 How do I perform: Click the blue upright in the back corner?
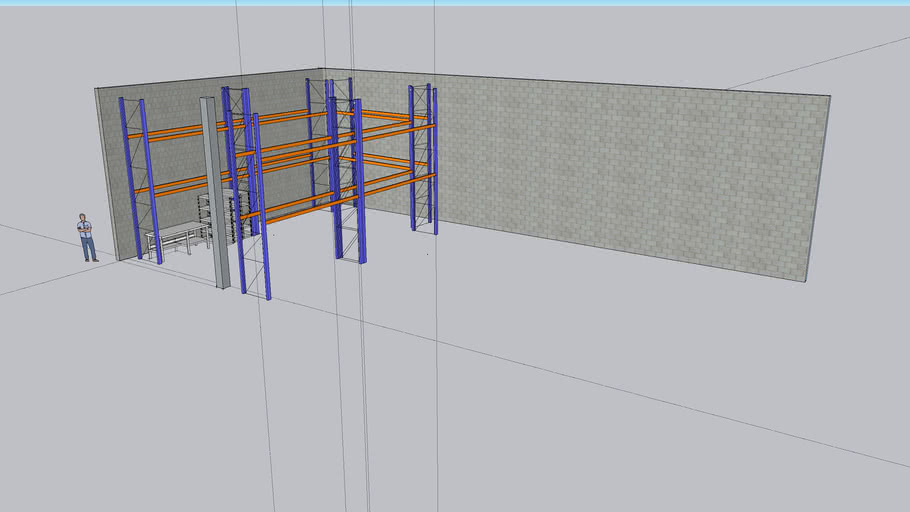[311, 140]
